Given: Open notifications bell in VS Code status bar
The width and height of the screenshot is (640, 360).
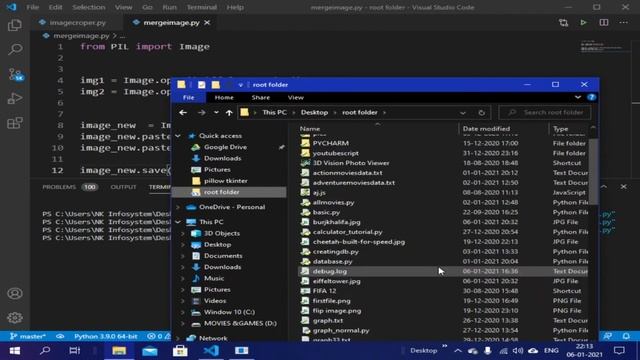Looking at the screenshot, I should coord(626,336).
